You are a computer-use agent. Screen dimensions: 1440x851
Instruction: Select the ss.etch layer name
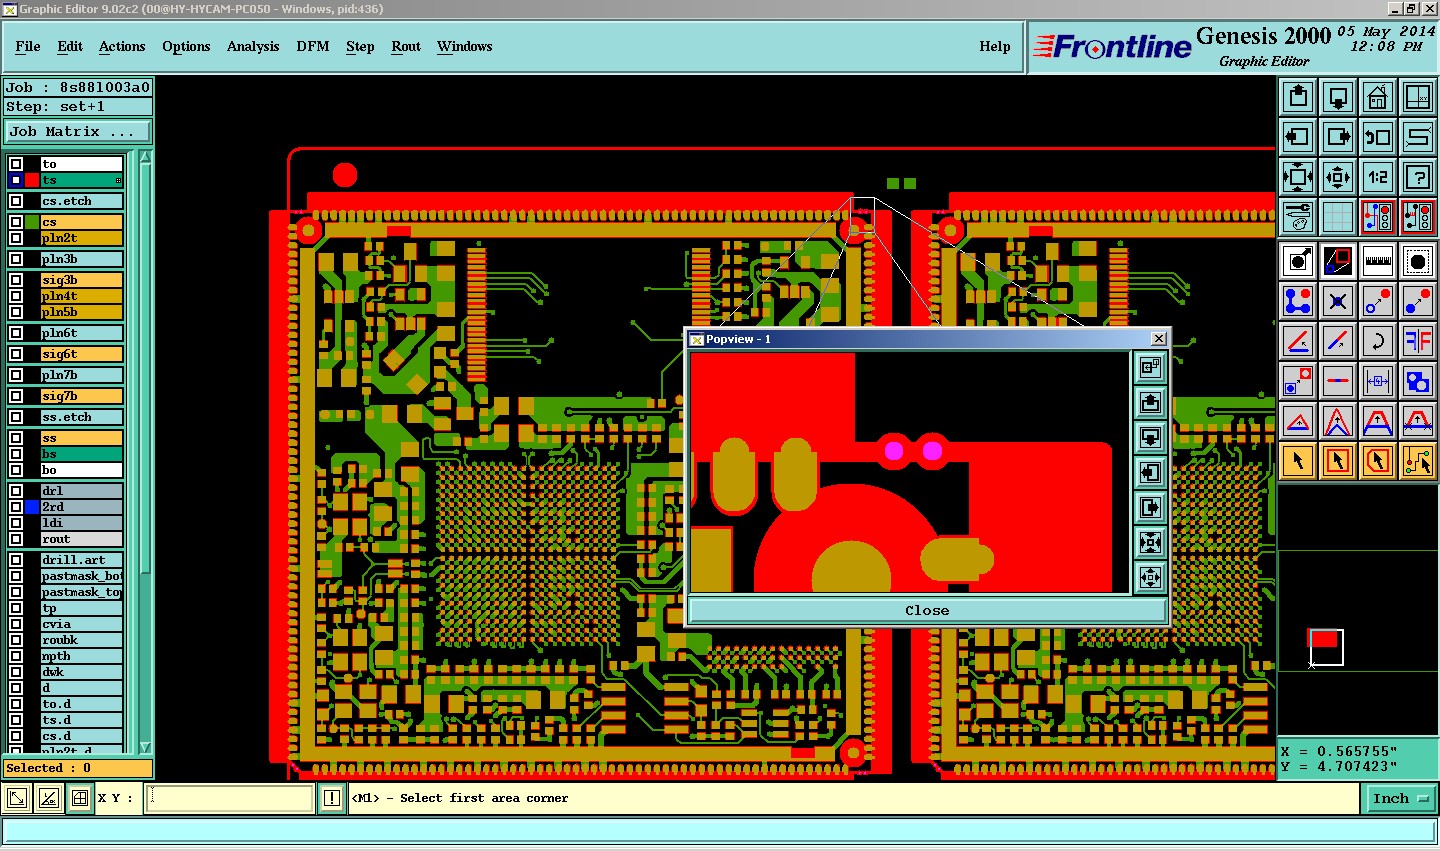tap(82, 417)
